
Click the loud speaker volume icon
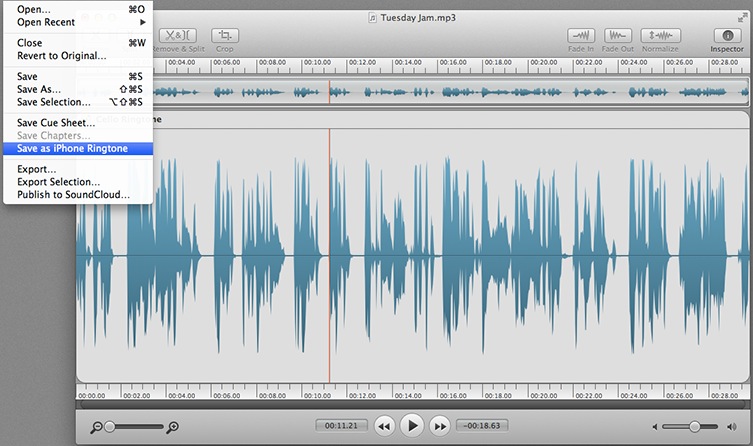pyautogui.click(x=736, y=427)
